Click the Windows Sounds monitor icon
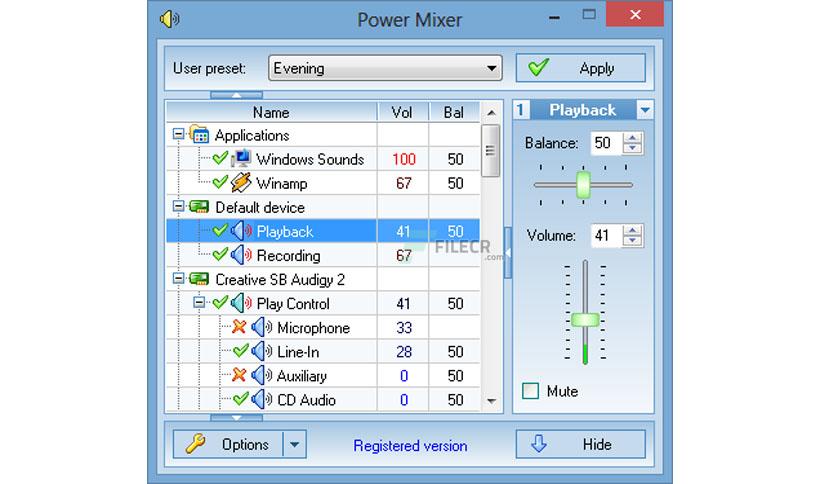 (x=241, y=158)
